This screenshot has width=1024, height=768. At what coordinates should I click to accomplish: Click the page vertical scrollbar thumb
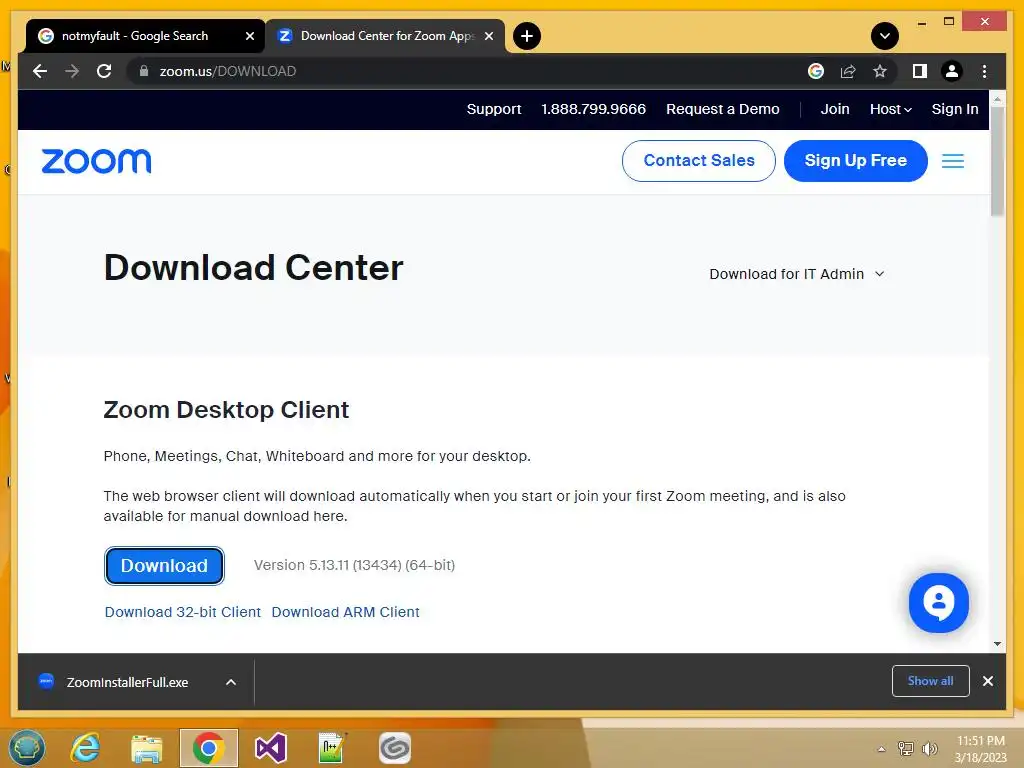[997, 161]
